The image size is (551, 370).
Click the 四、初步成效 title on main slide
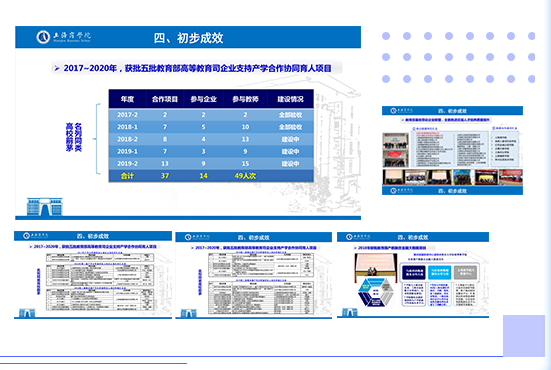[x=188, y=38]
